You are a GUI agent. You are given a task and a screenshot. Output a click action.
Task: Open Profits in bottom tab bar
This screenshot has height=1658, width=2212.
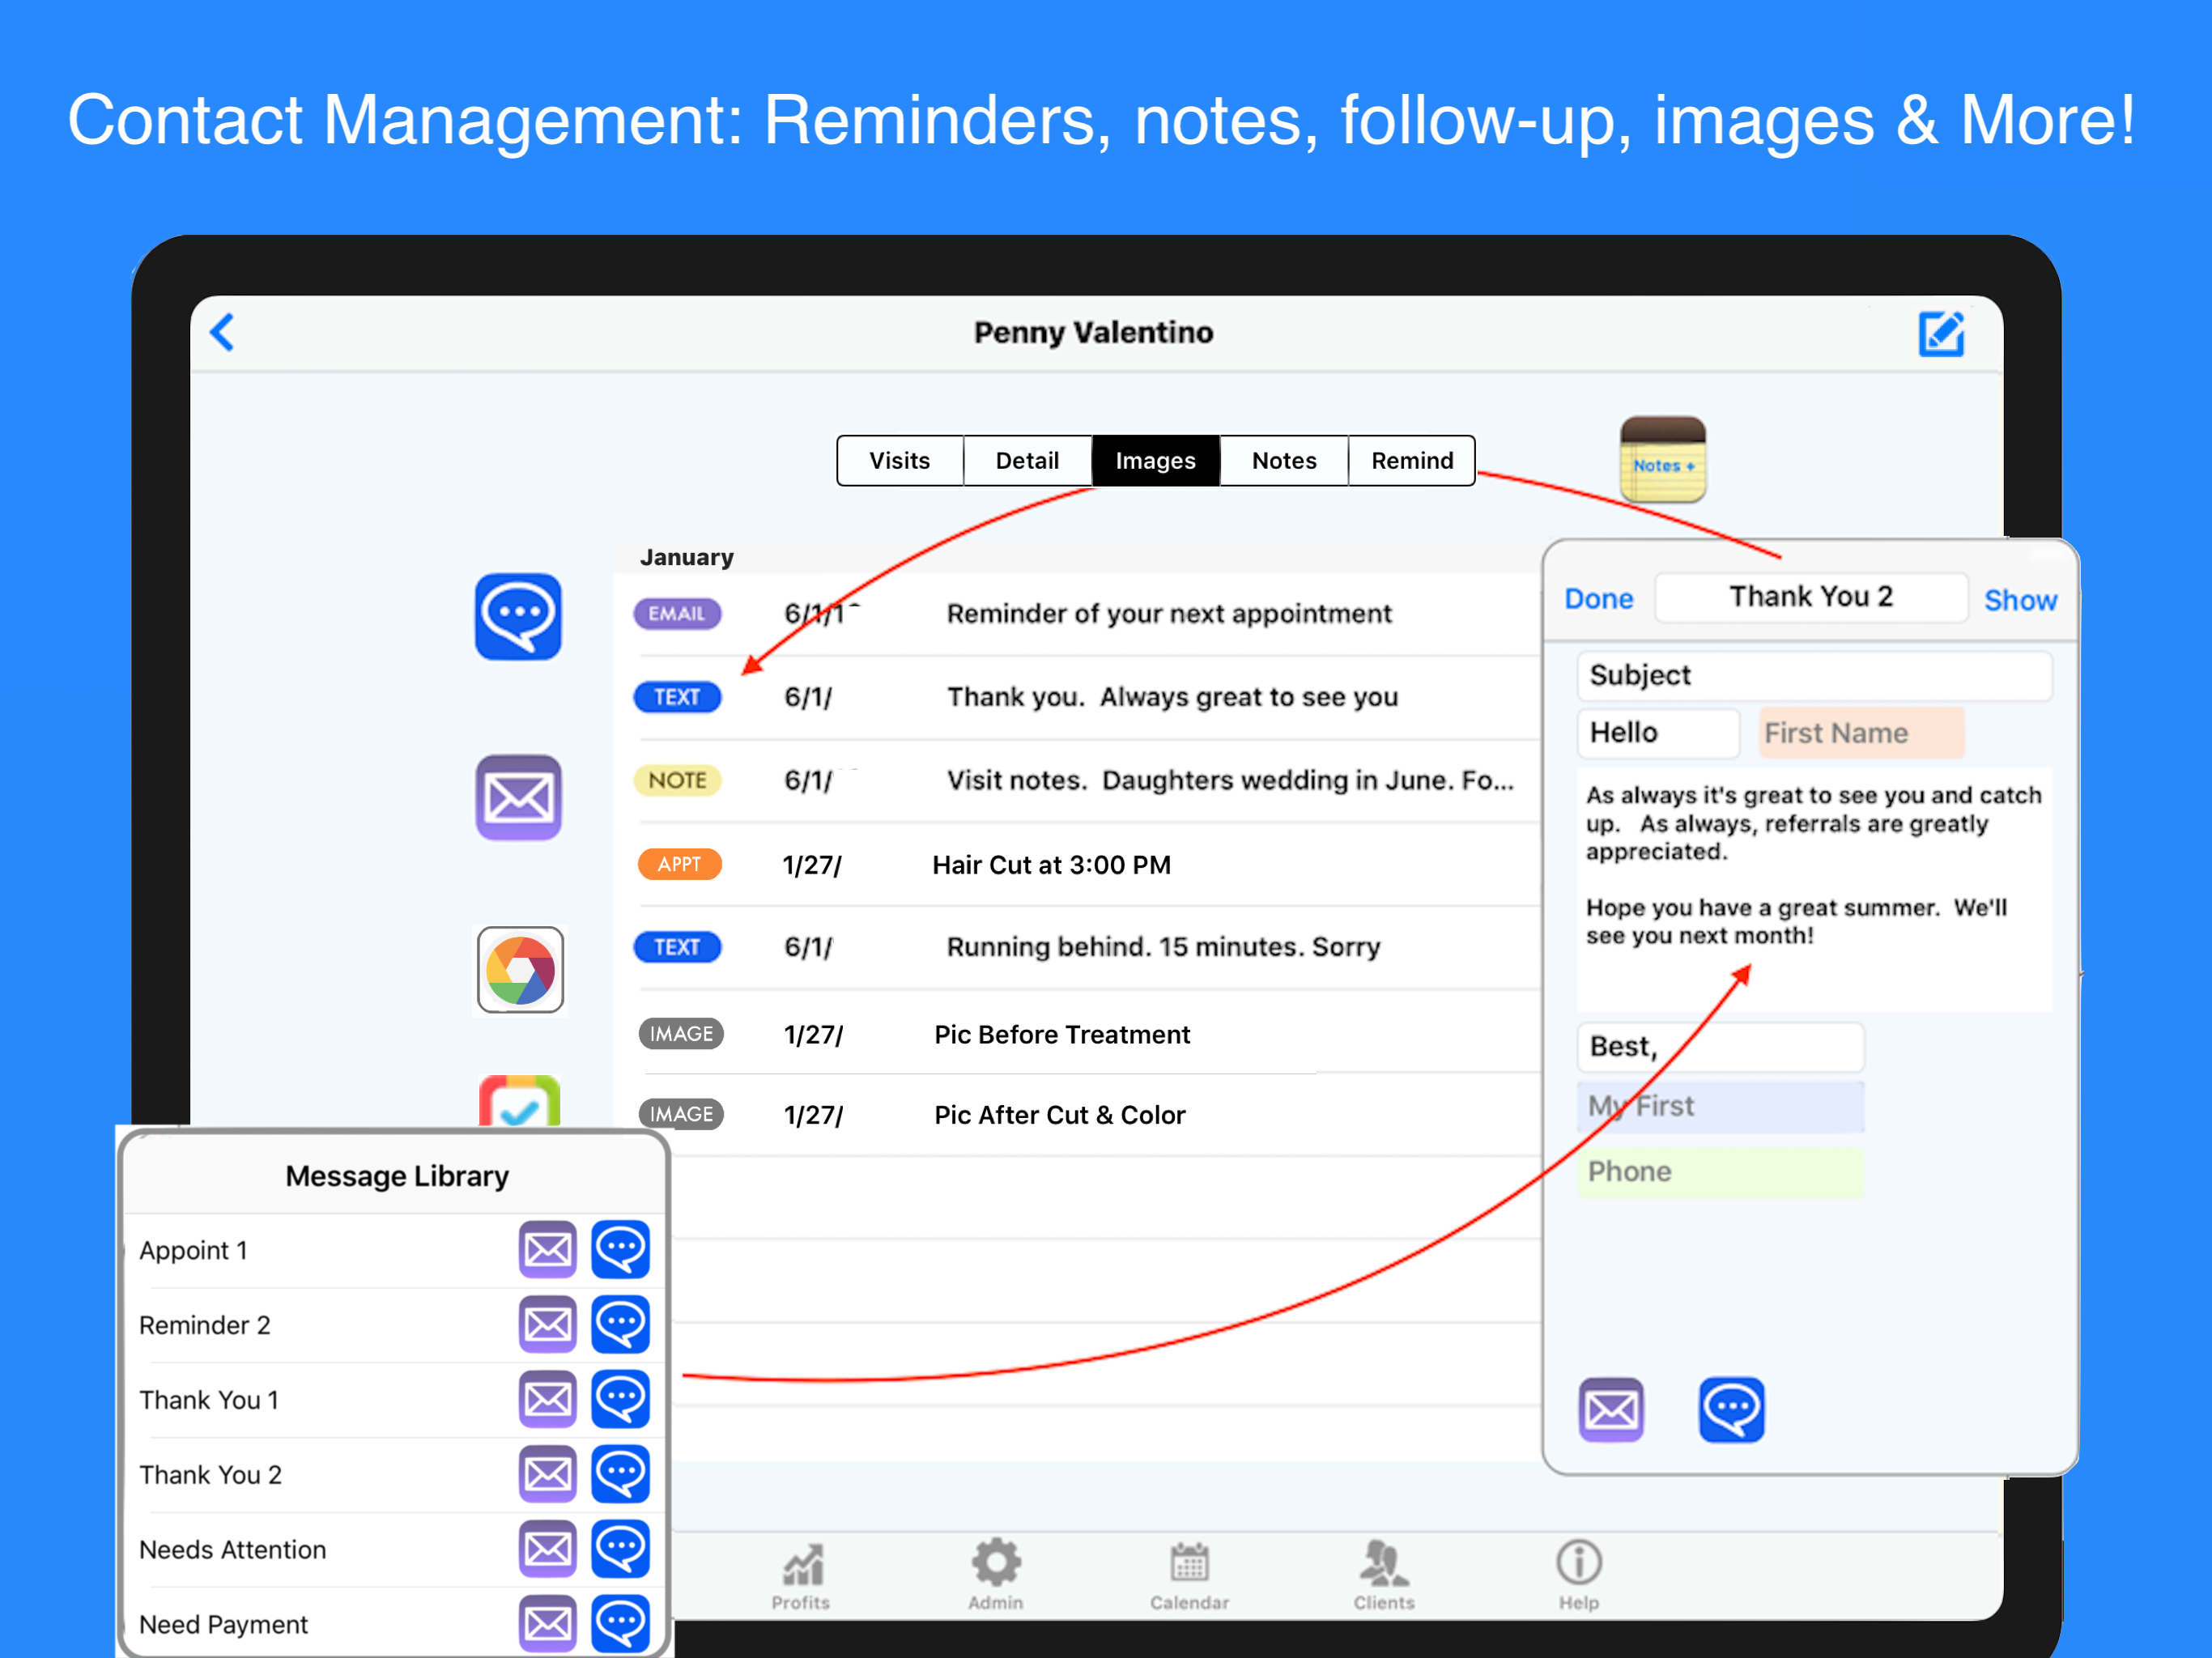[801, 1577]
